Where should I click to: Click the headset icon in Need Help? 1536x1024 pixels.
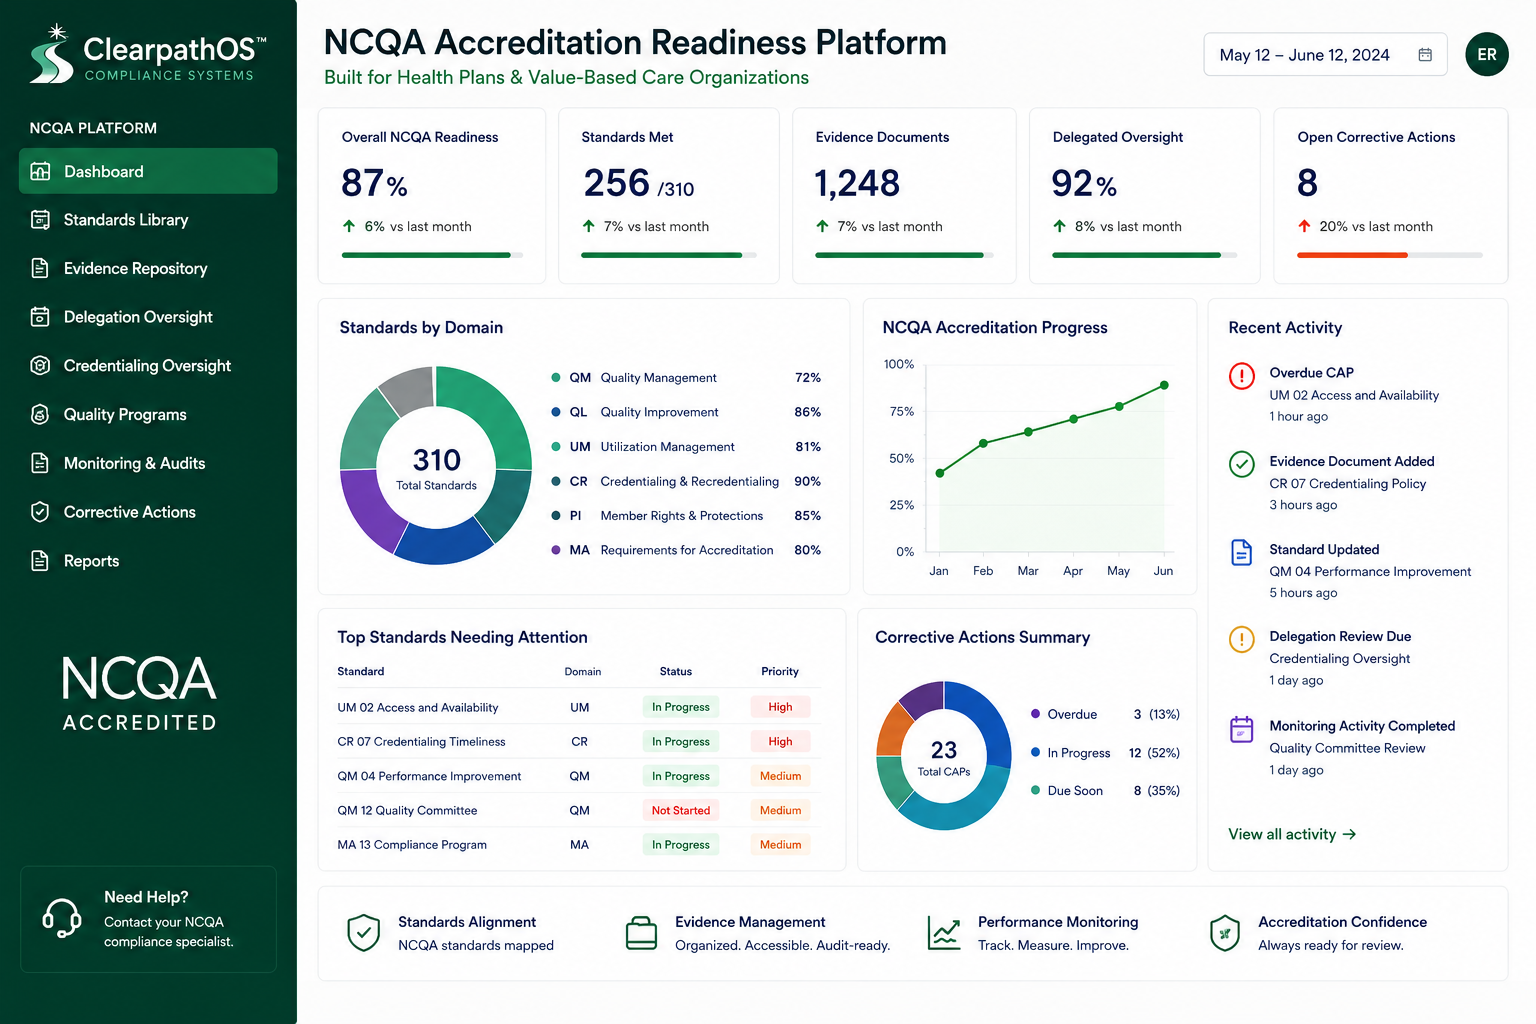(x=62, y=918)
